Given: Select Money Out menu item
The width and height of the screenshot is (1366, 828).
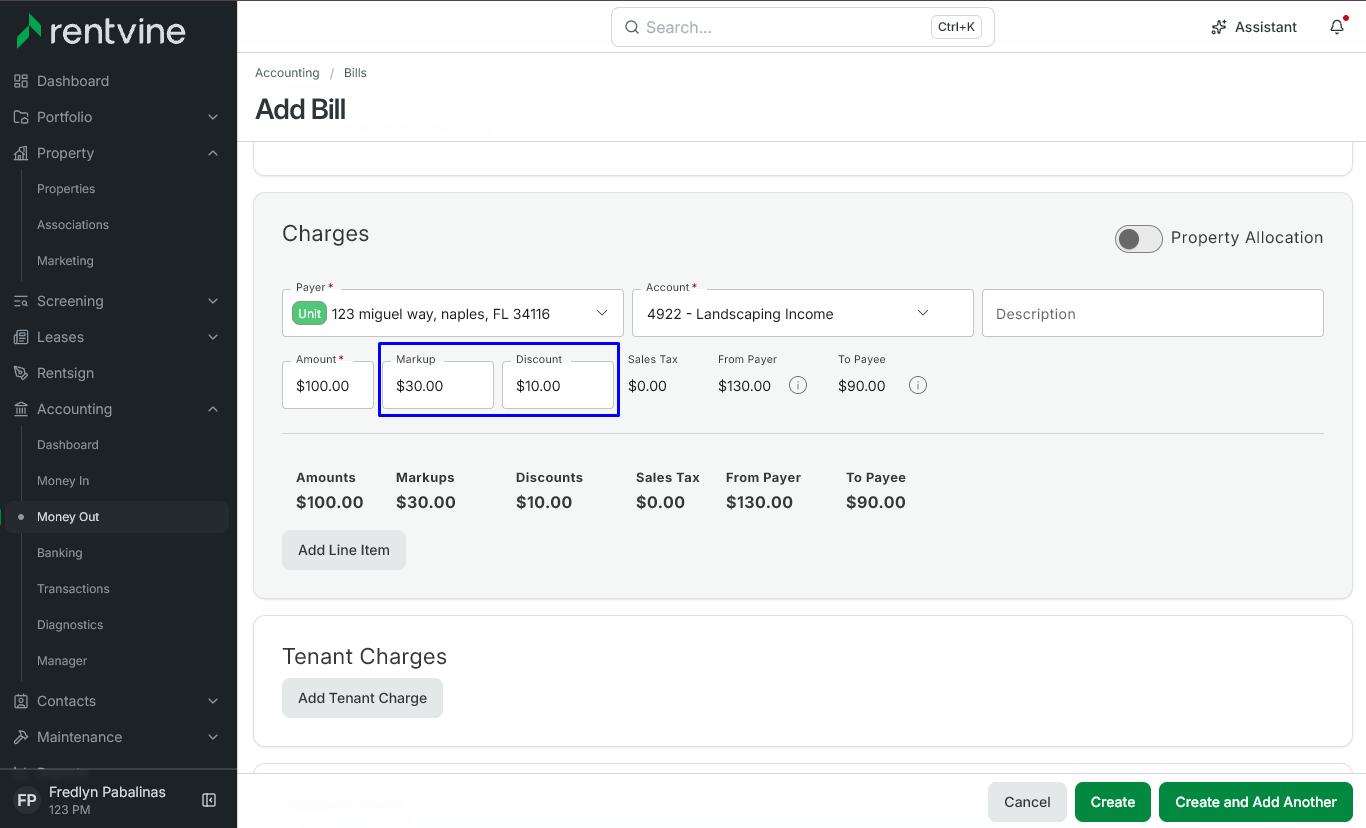Looking at the screenshot, I should pos(117,517).
